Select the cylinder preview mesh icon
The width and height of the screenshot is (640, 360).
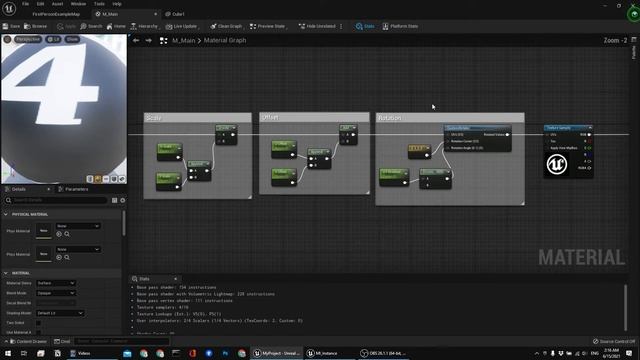pos(90,179)
